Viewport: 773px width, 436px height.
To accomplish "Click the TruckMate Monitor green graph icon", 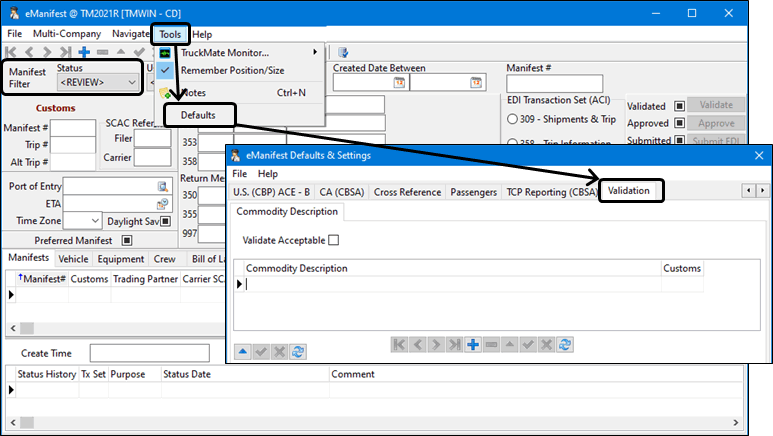I will click(165, 53).
